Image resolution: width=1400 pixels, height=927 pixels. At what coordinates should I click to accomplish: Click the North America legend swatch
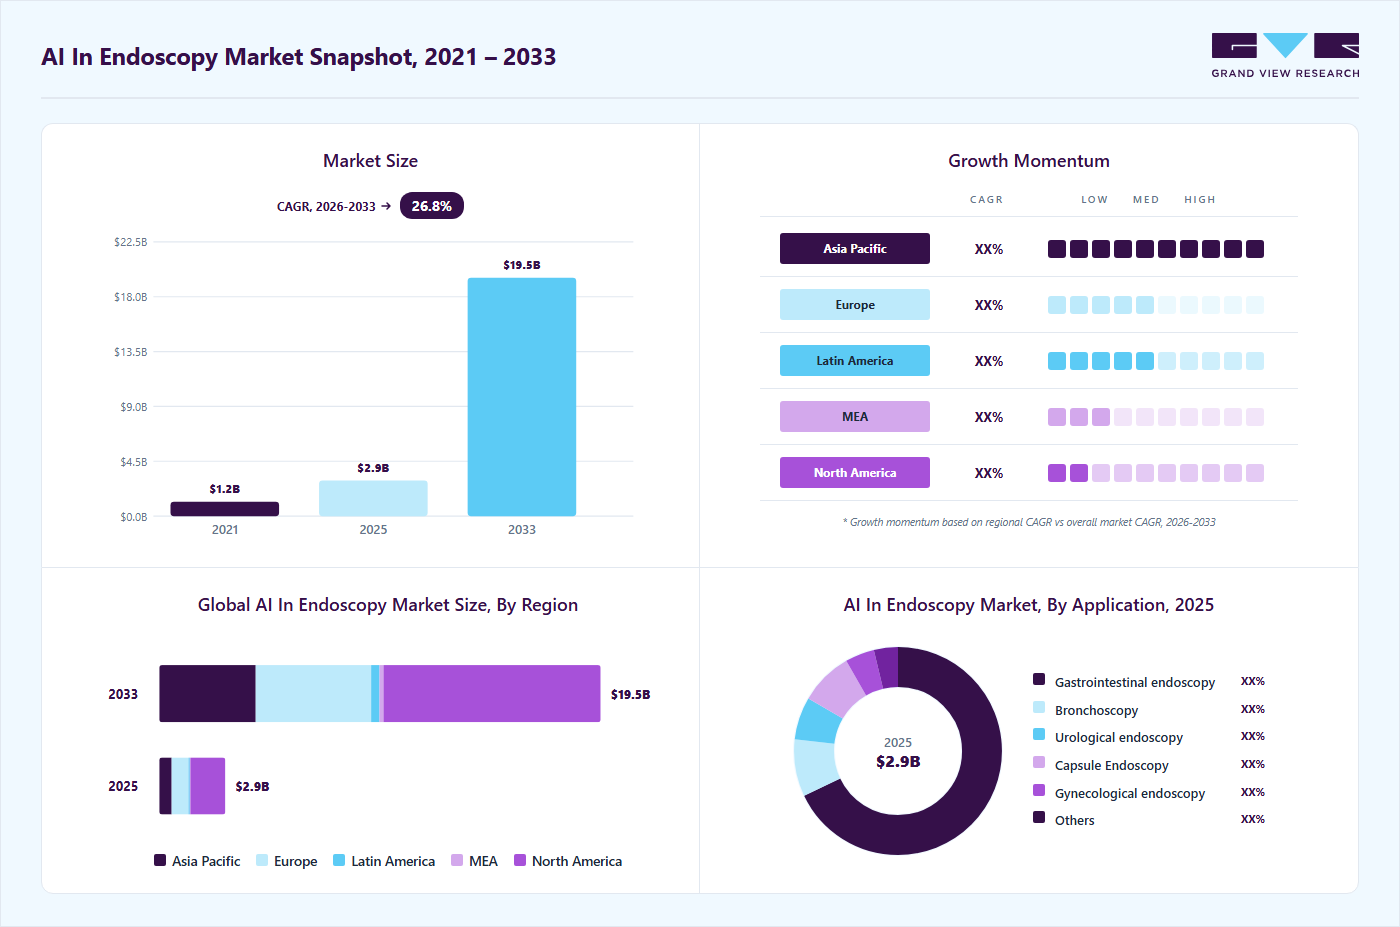pyautogui.click(x=520, y=860)
